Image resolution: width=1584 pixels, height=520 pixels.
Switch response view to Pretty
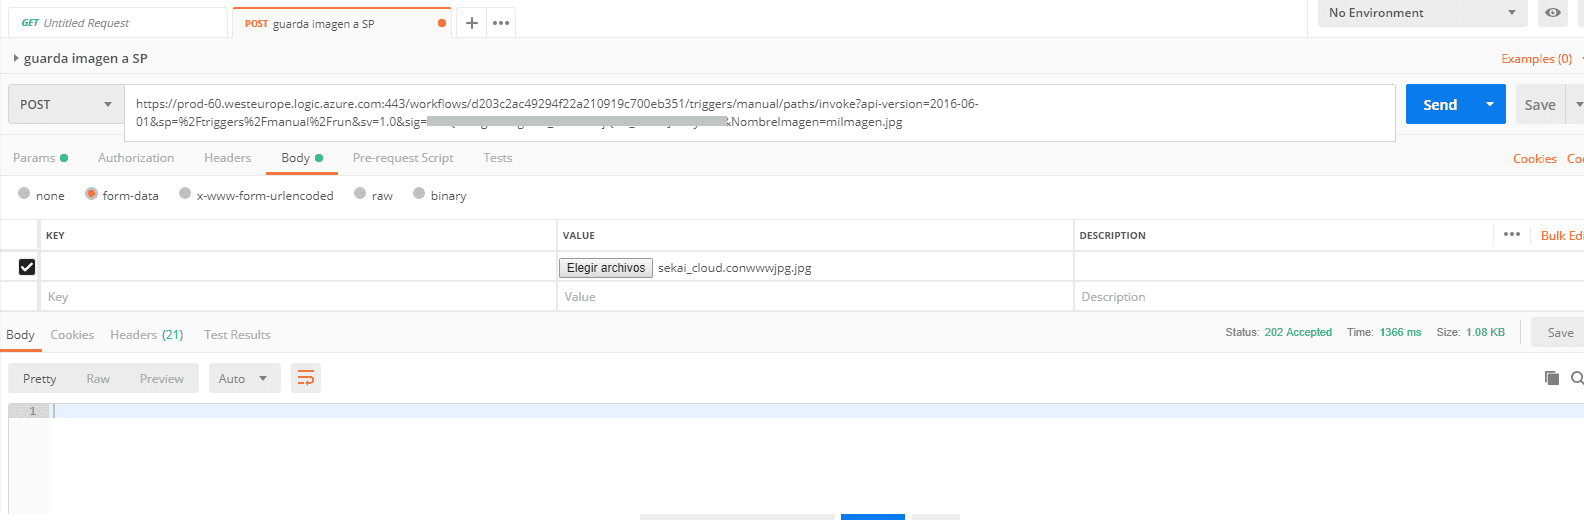pyautogui.click(x=40, y=378)
